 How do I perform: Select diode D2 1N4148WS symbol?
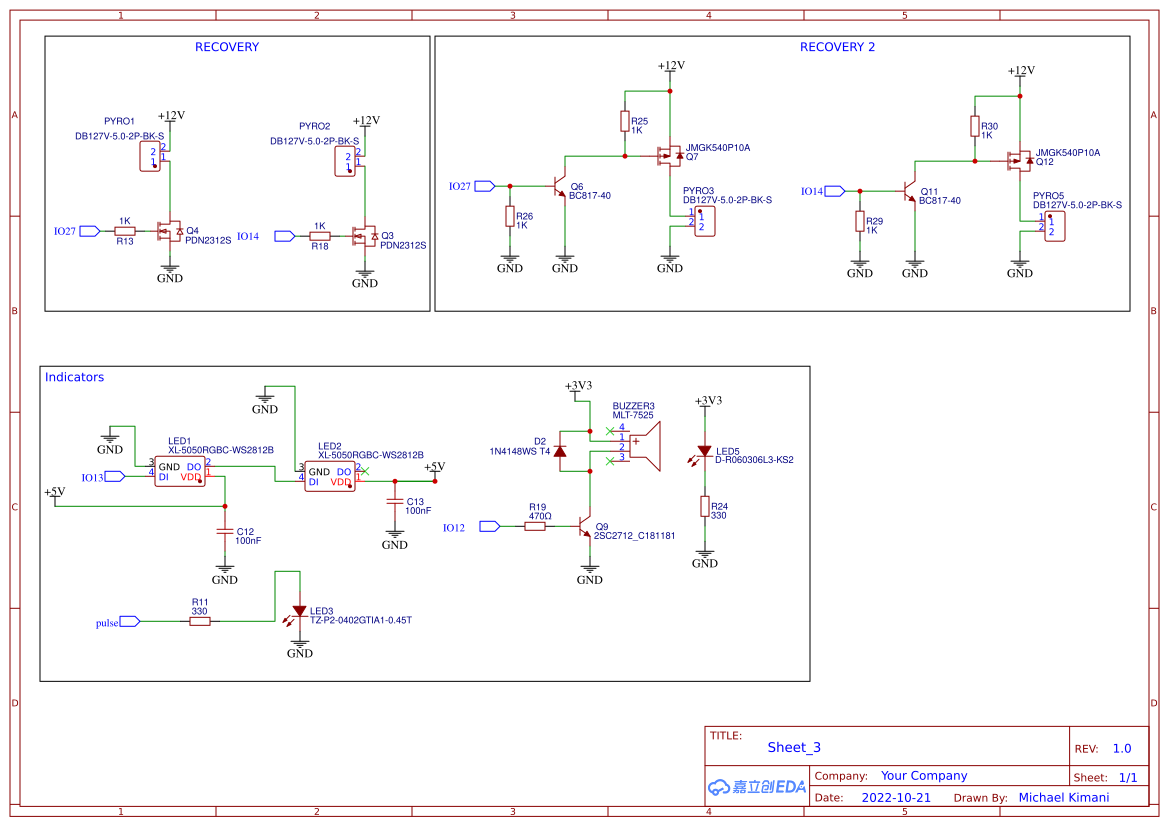[x=560, y=451]
